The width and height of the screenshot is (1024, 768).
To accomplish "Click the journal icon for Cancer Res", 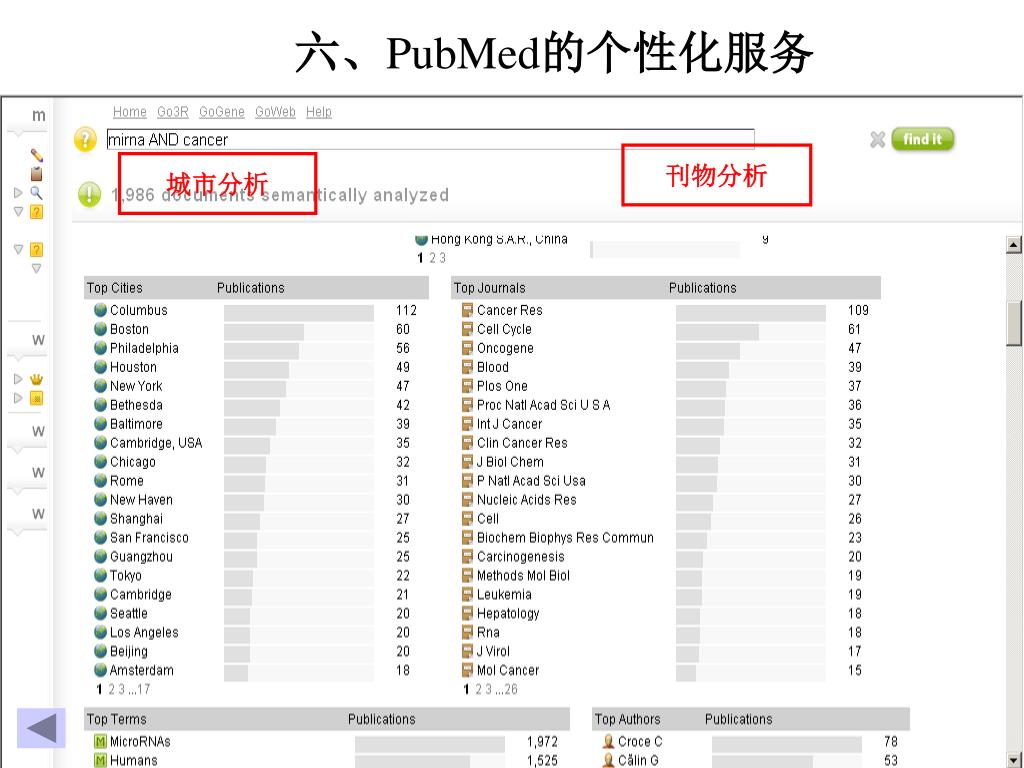I will (467, 310).
